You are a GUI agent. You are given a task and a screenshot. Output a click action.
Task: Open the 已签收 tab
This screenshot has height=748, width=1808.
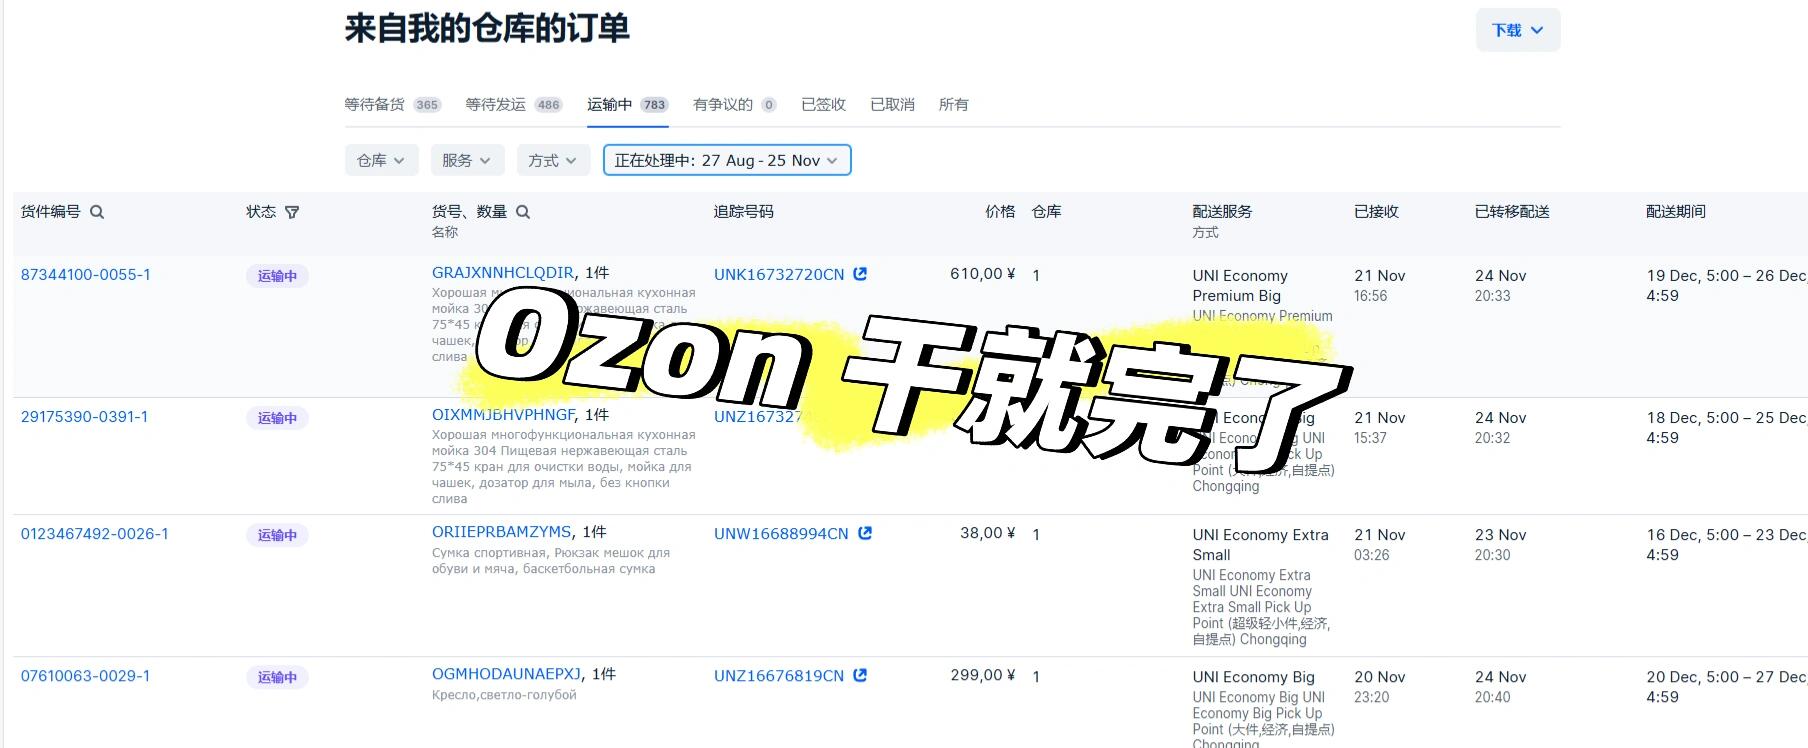[x=823, y=104]
